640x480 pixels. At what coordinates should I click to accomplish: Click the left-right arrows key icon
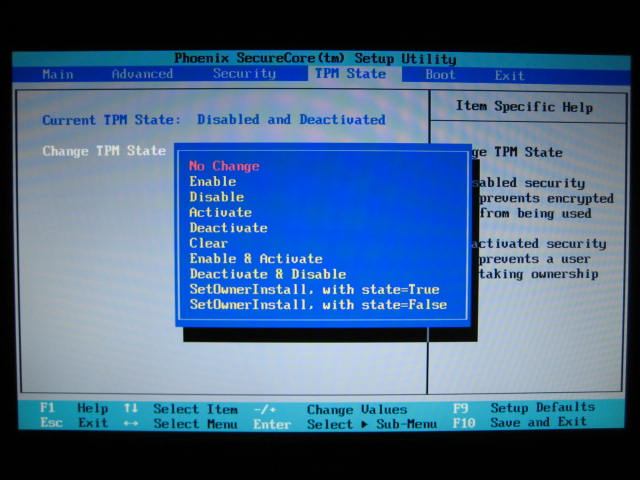click(131, 424)
